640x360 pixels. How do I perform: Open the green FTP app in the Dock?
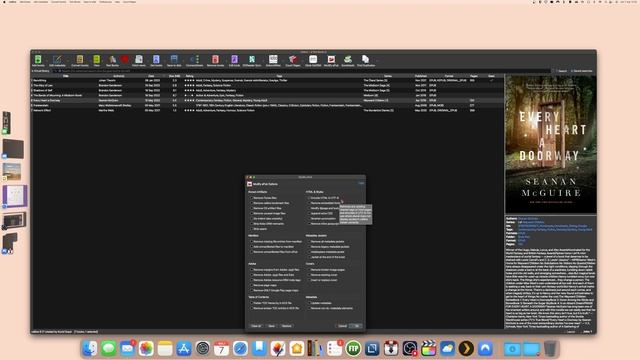coord(353,349)
